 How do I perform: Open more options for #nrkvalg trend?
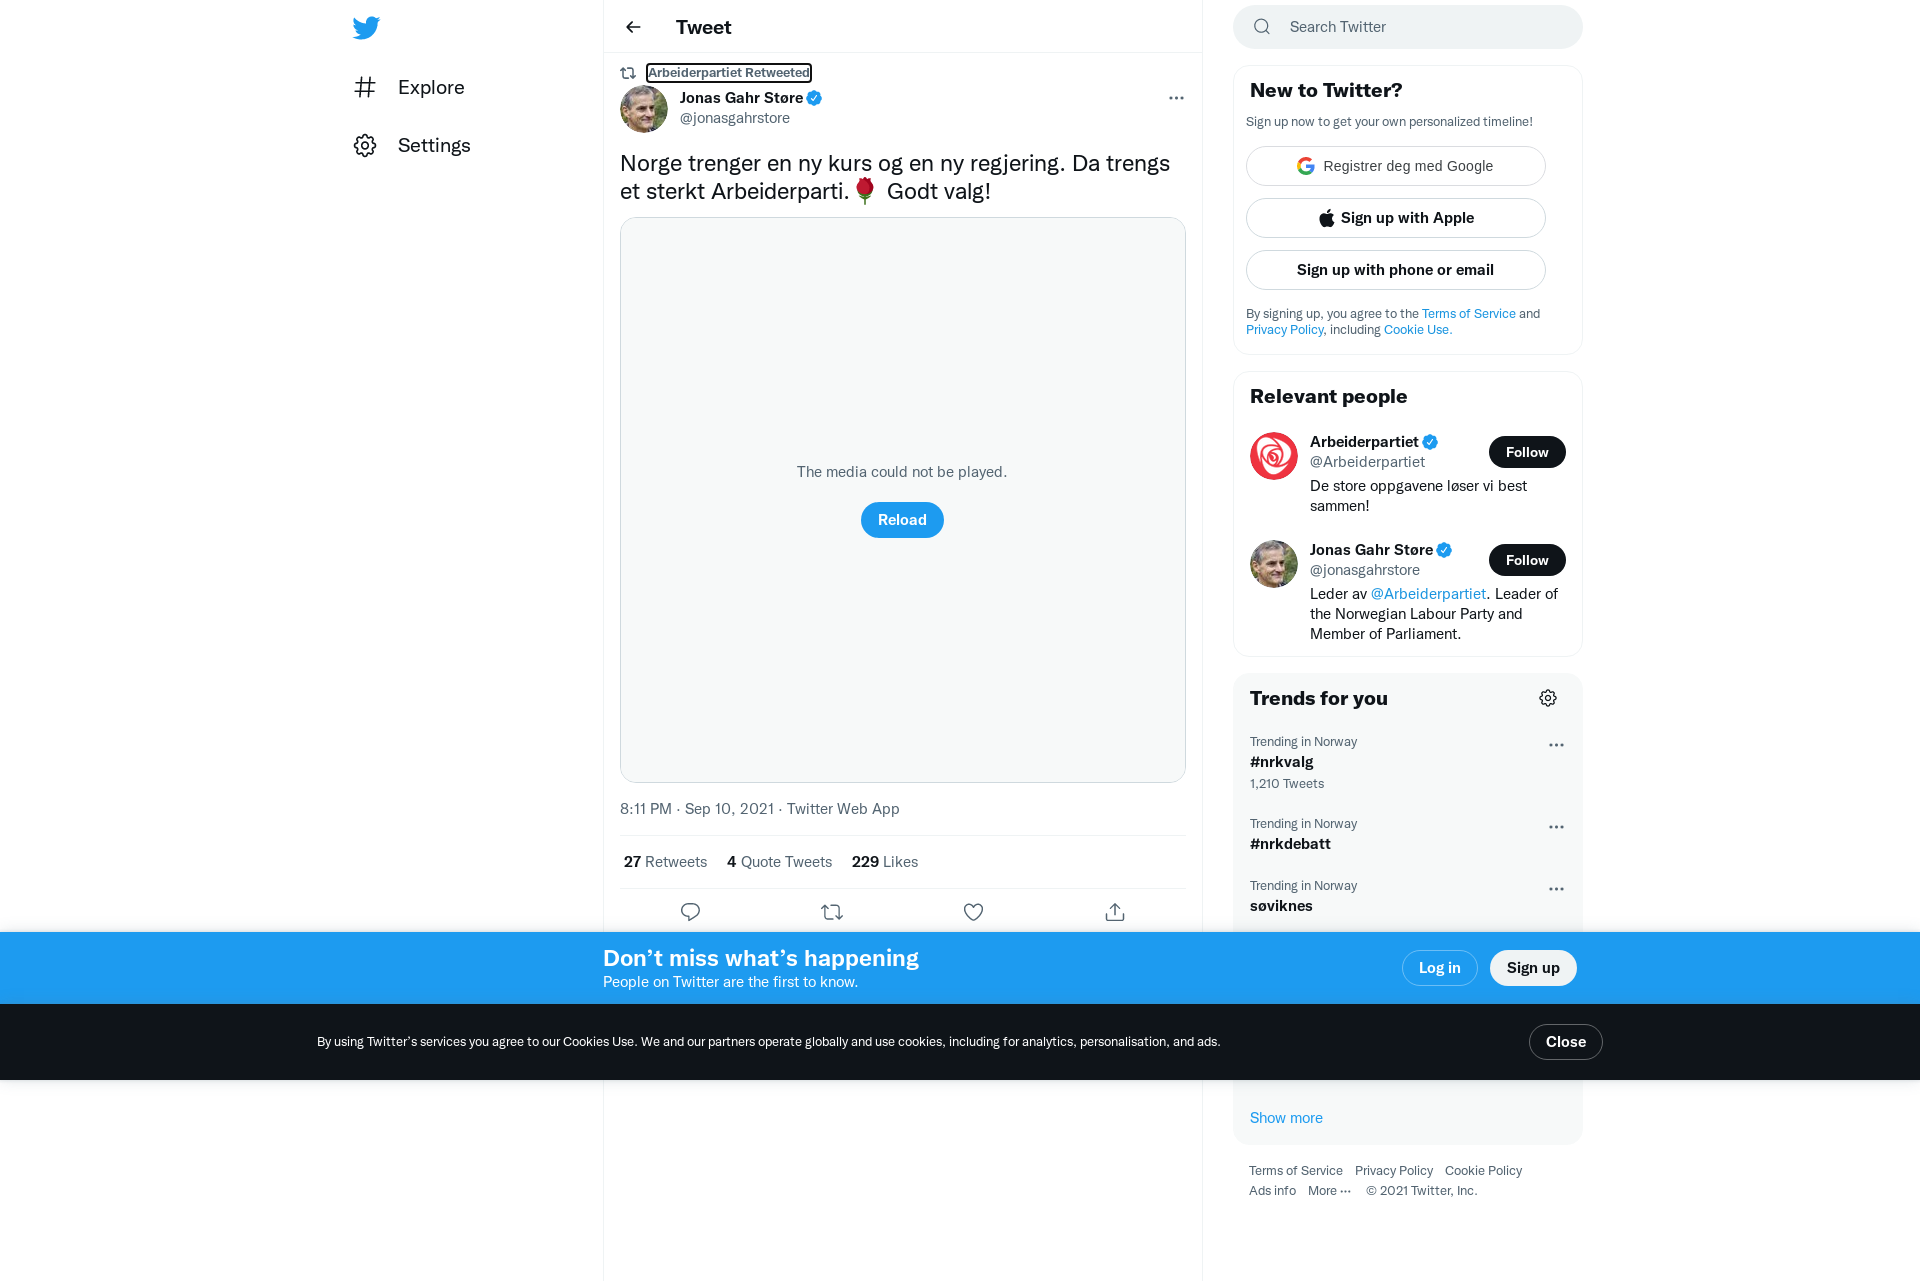pos(1556,745)
